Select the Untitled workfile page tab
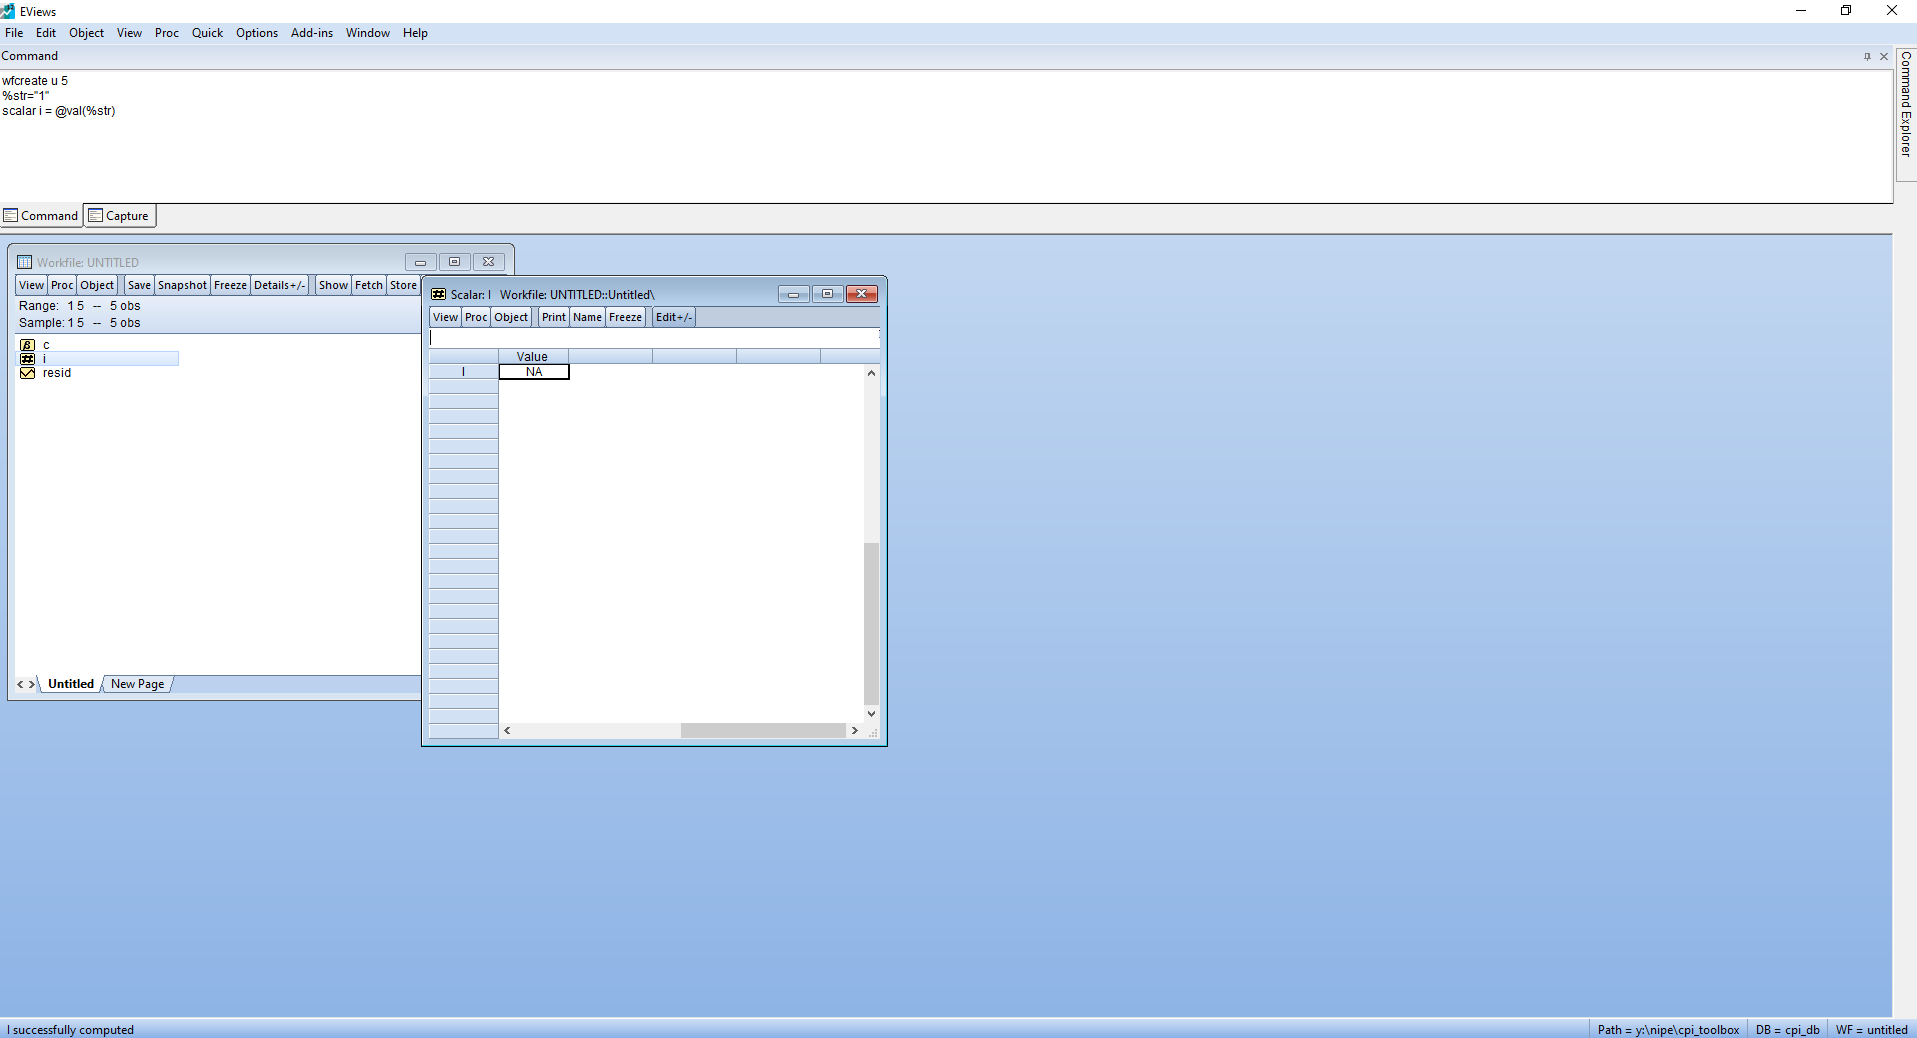The width and height of the screenshot is (1917, 1038). coord(71,684)
